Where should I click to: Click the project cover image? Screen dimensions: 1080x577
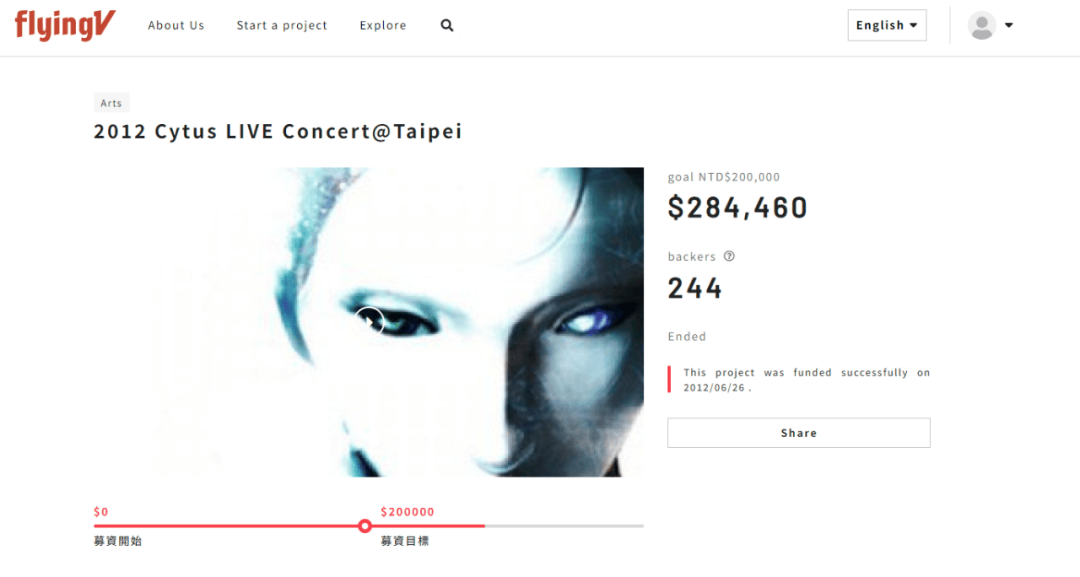click(x=369, y=322)
